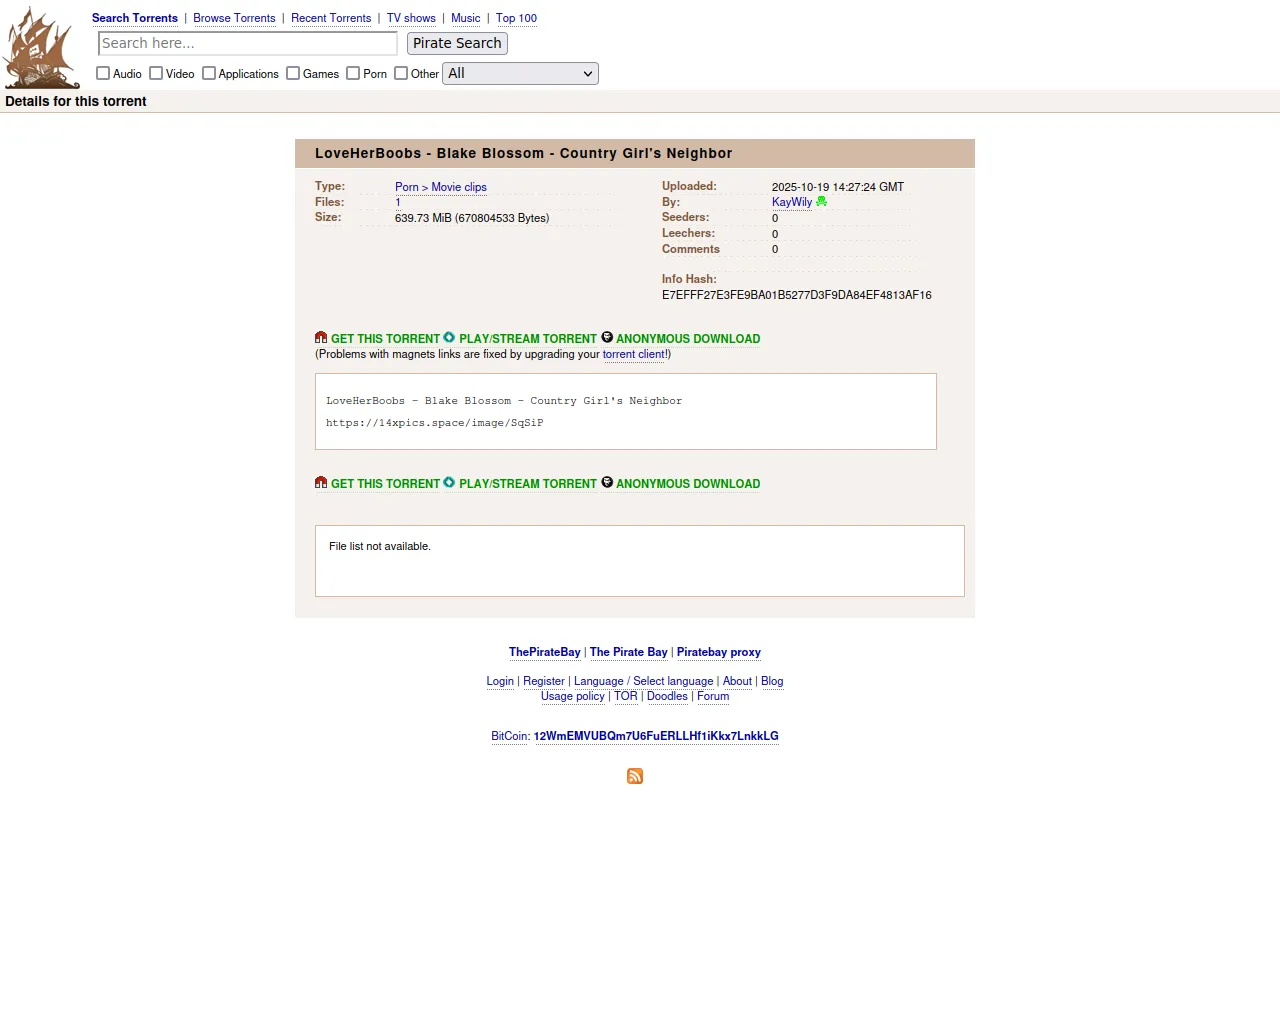Click the Seeders label

[686, 217]
